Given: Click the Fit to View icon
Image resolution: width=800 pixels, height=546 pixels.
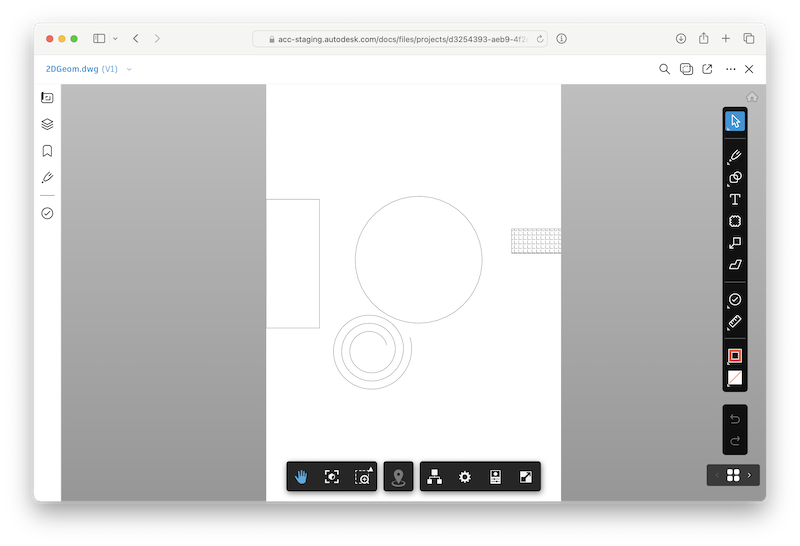Looking at the screenshot, I should point(332,477).
